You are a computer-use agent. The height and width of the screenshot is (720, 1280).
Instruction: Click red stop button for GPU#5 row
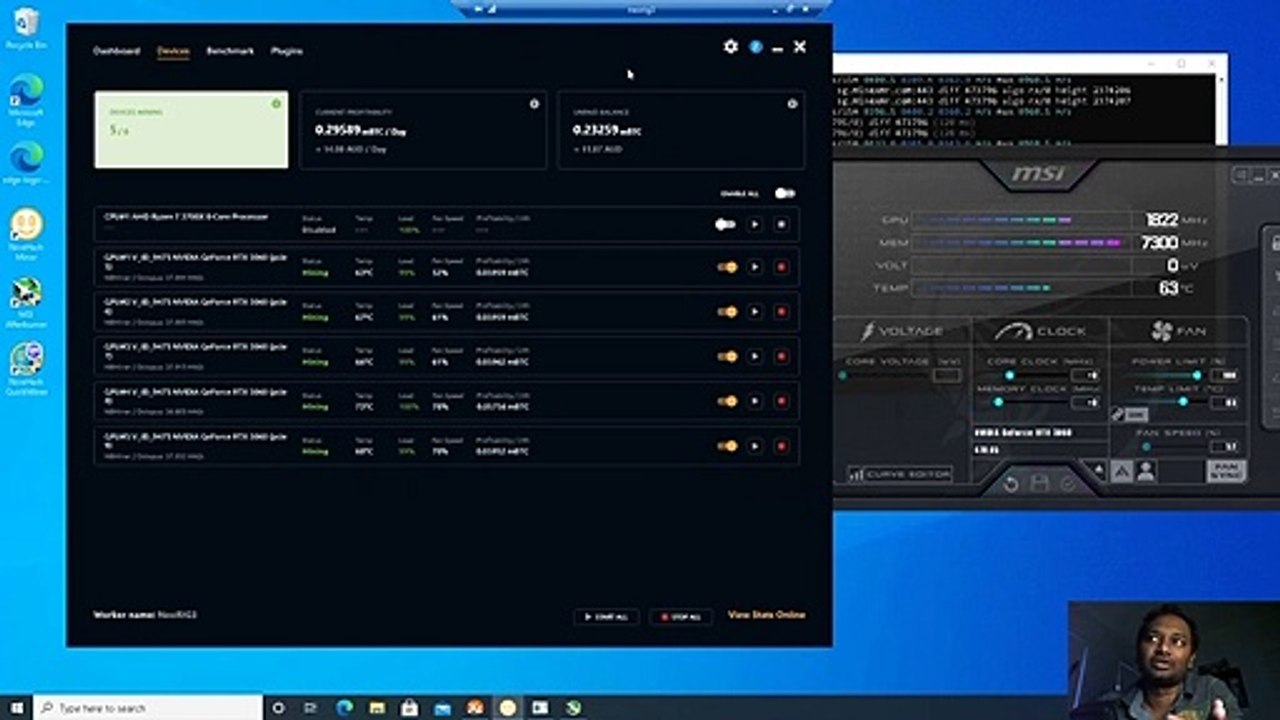(781, 446)
